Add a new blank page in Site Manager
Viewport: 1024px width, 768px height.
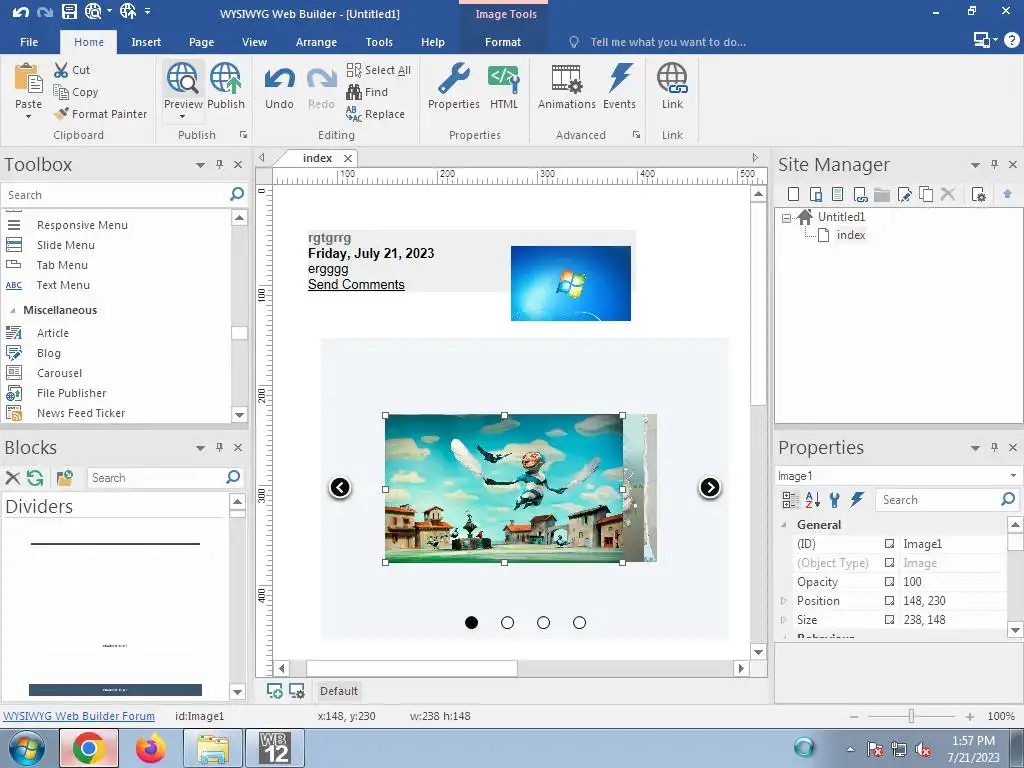pyautogui.click(x=793, y=194)
